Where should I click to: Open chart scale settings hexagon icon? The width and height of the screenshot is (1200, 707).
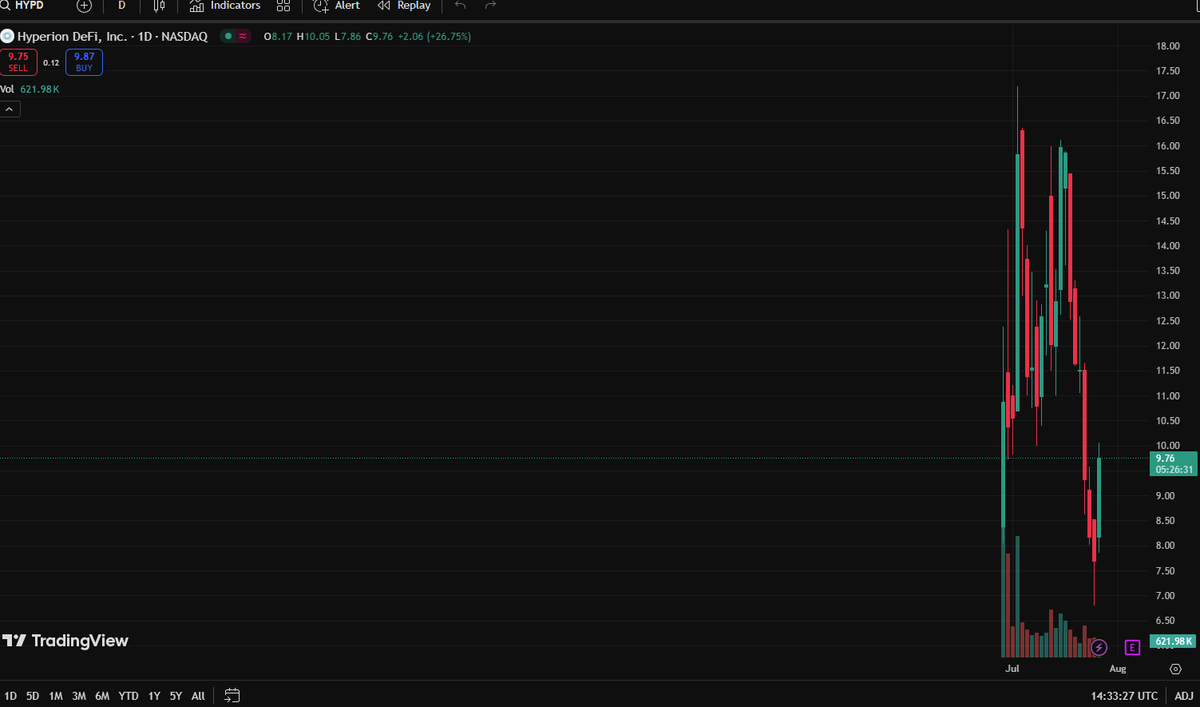(1174, 668)
